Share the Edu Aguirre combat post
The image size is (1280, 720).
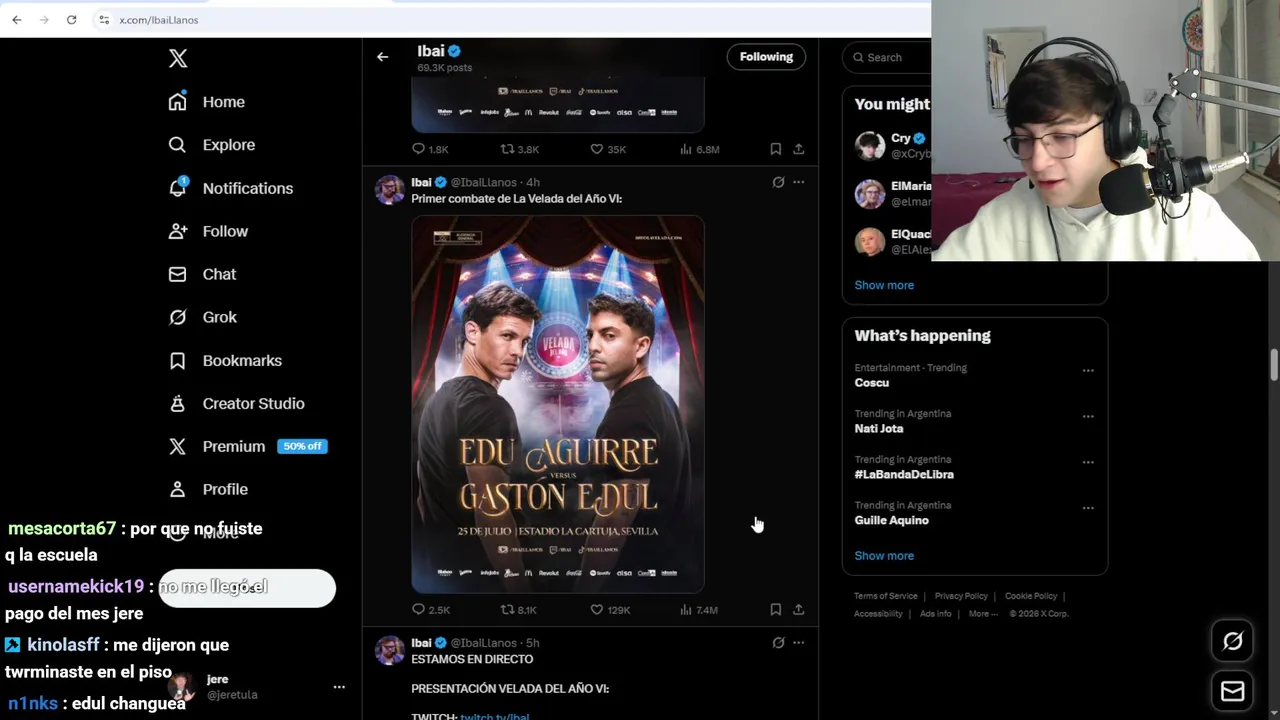[x=798, y=609]
